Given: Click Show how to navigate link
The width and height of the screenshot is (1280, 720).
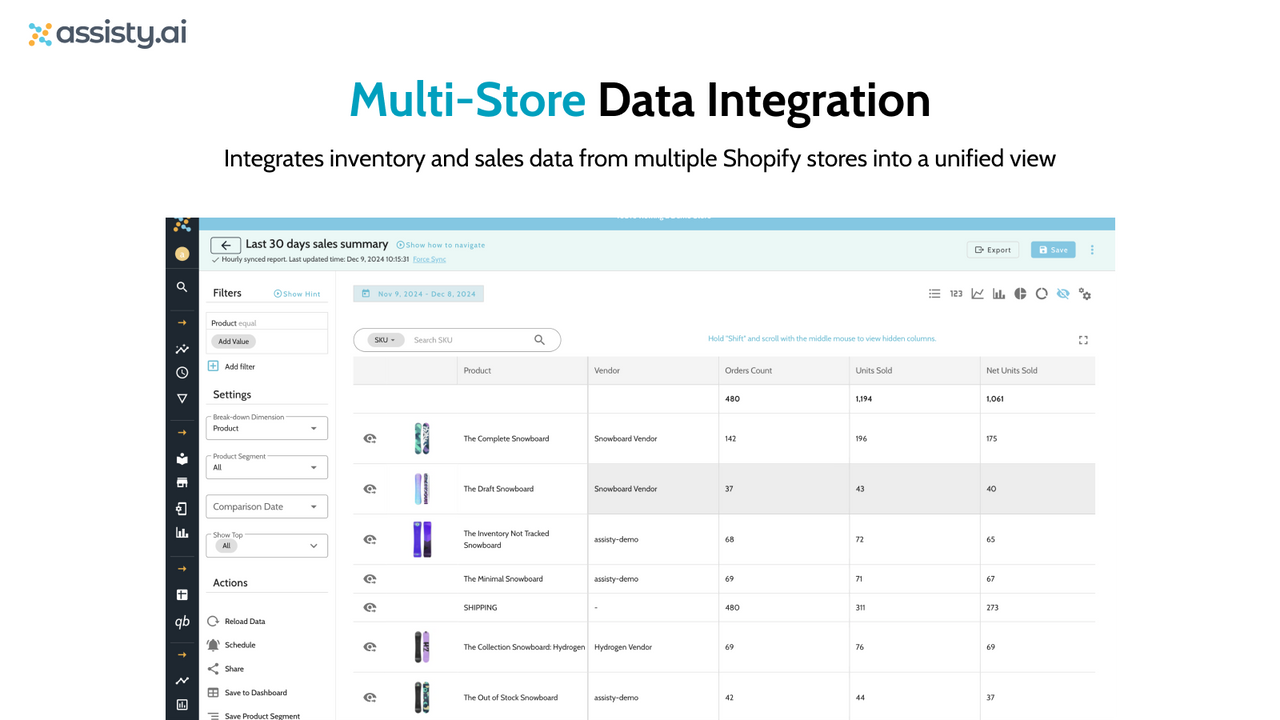Looking at the screenshot, I should click(441, 245).
